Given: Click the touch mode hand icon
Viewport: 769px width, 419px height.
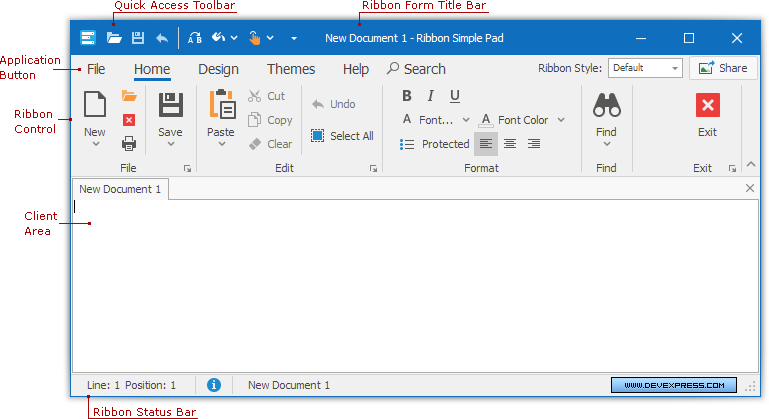Looking at the screenshot, I should pyautogui.click(x=255, y=38).
